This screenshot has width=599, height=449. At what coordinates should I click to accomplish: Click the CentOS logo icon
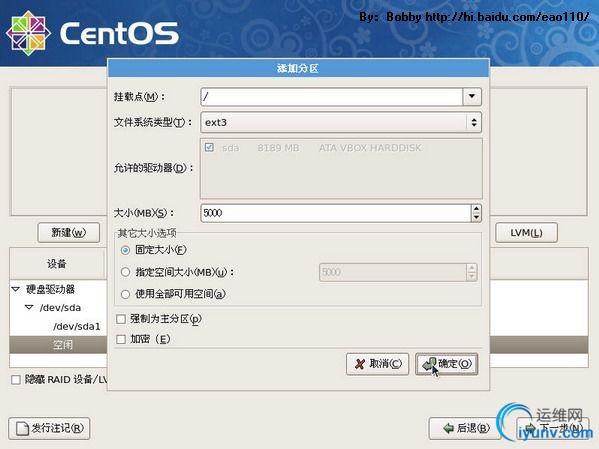(28, 33)
